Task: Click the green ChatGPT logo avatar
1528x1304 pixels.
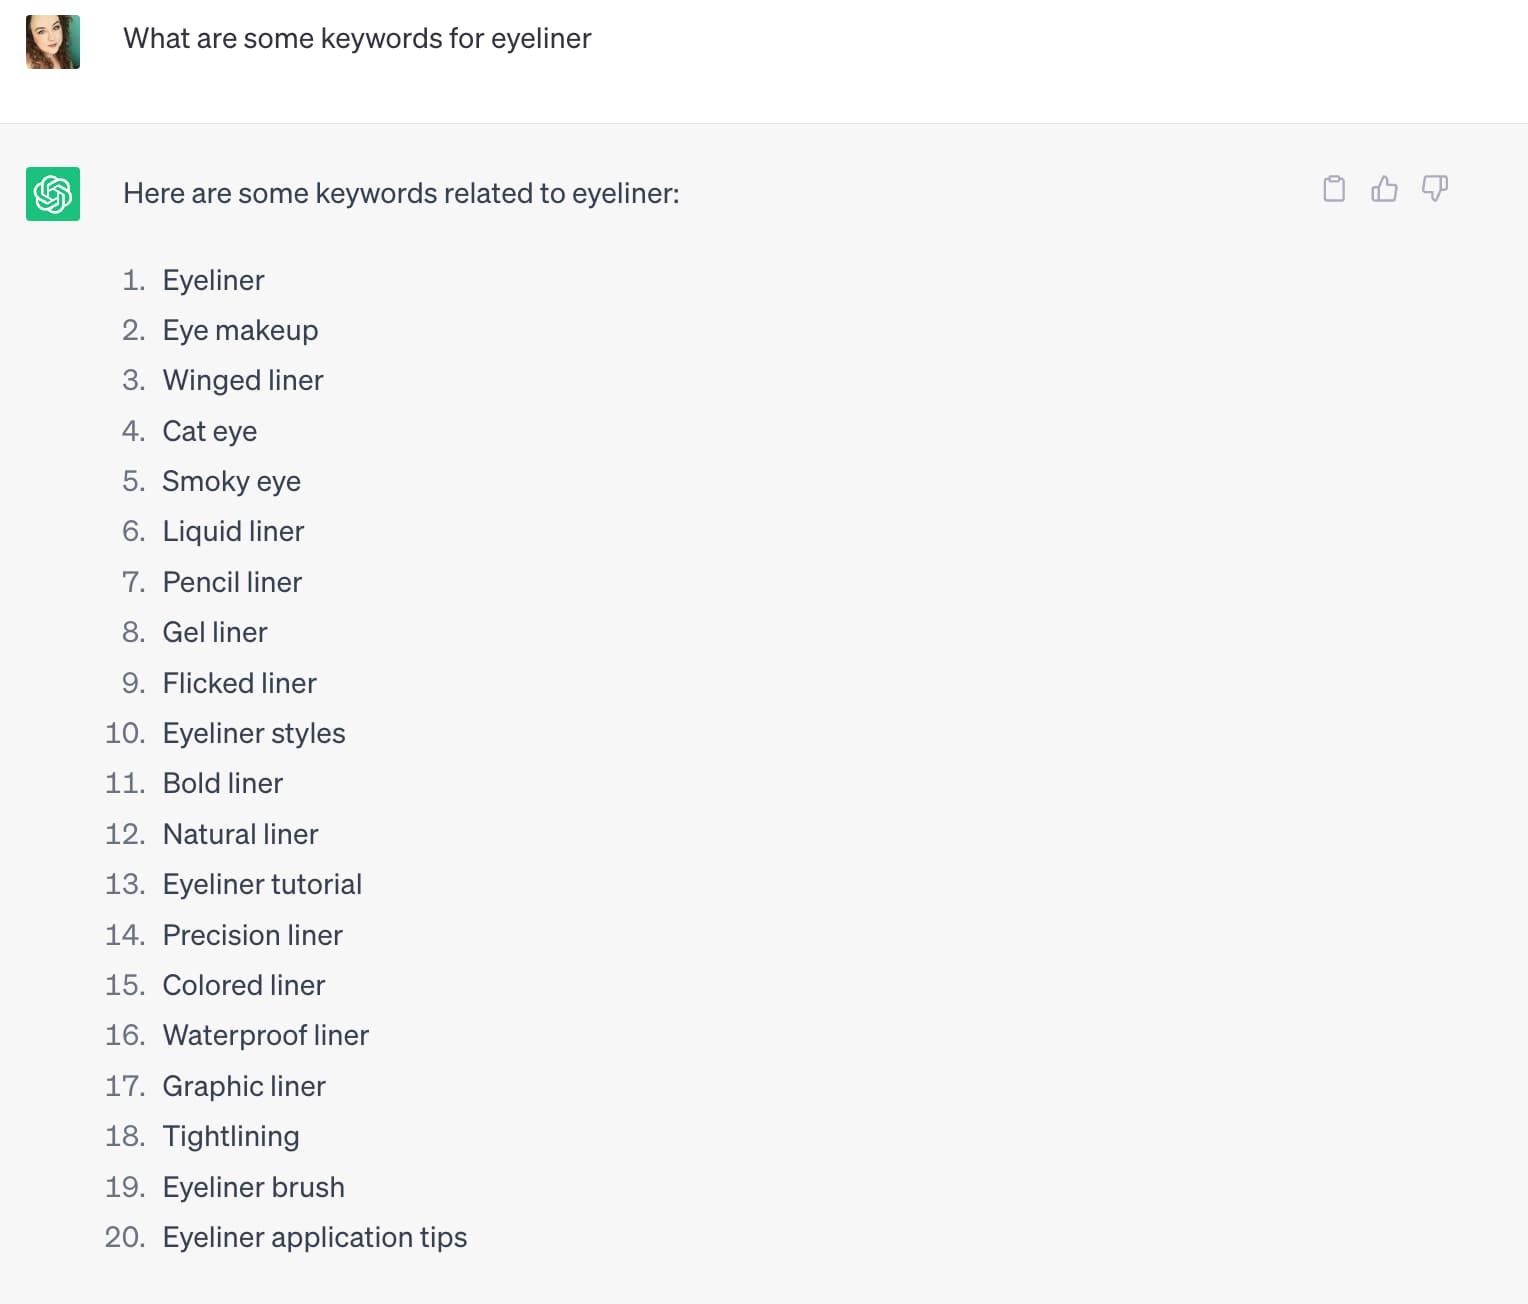Action: click(53, 194)
